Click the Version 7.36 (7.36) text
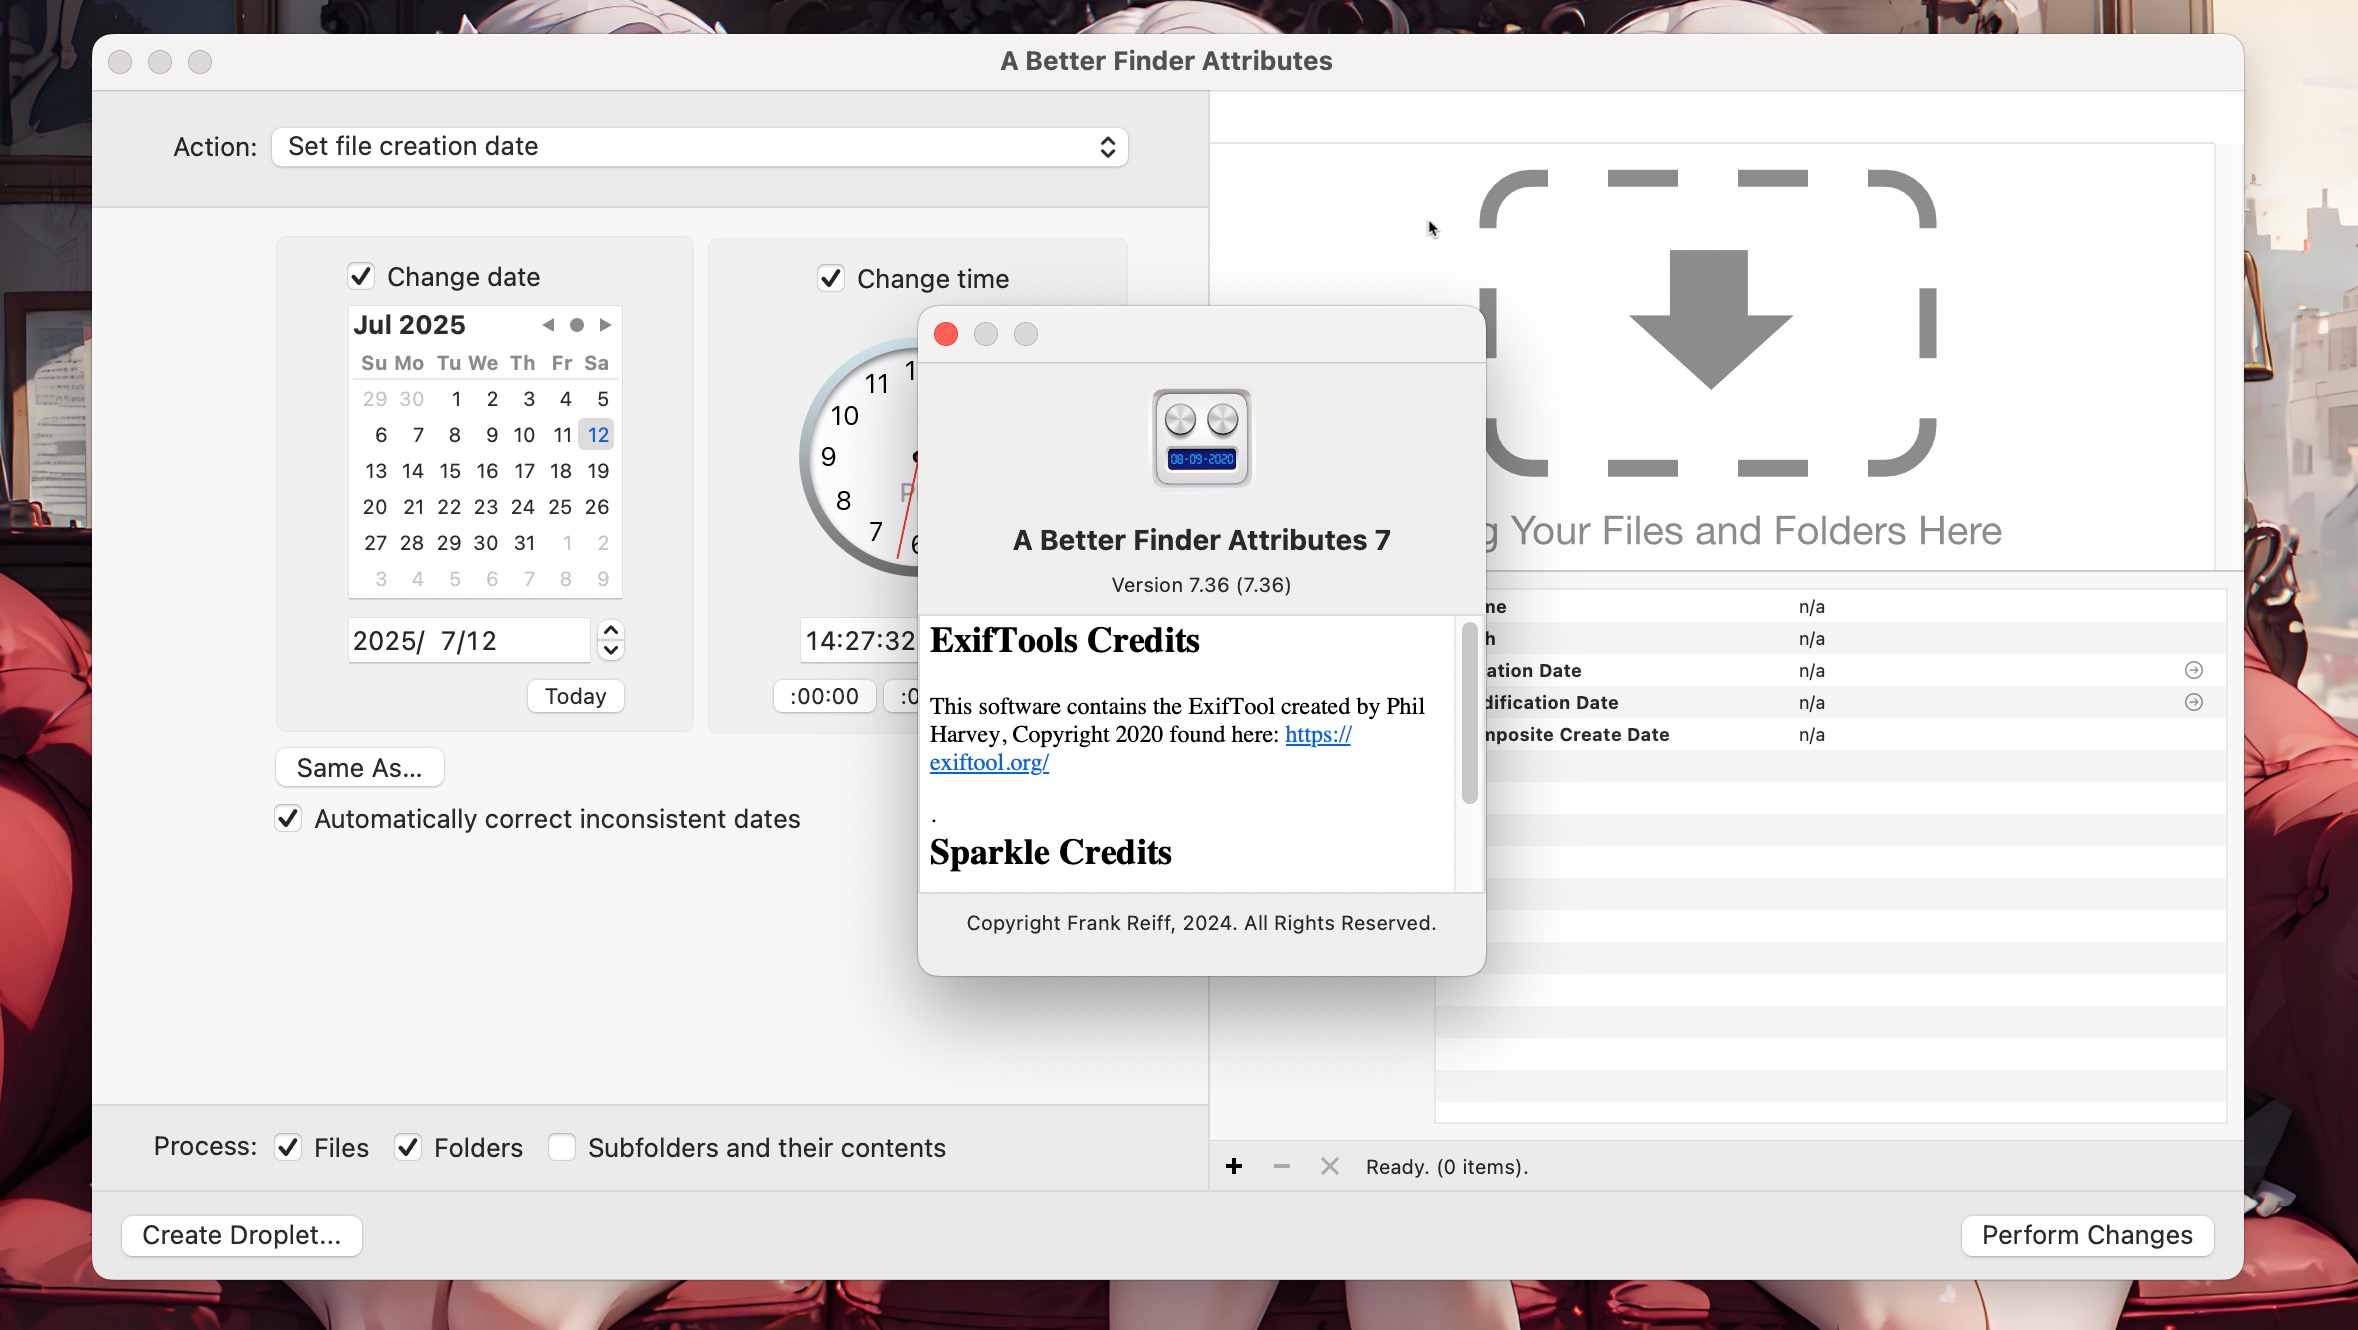 point(1201,585)
